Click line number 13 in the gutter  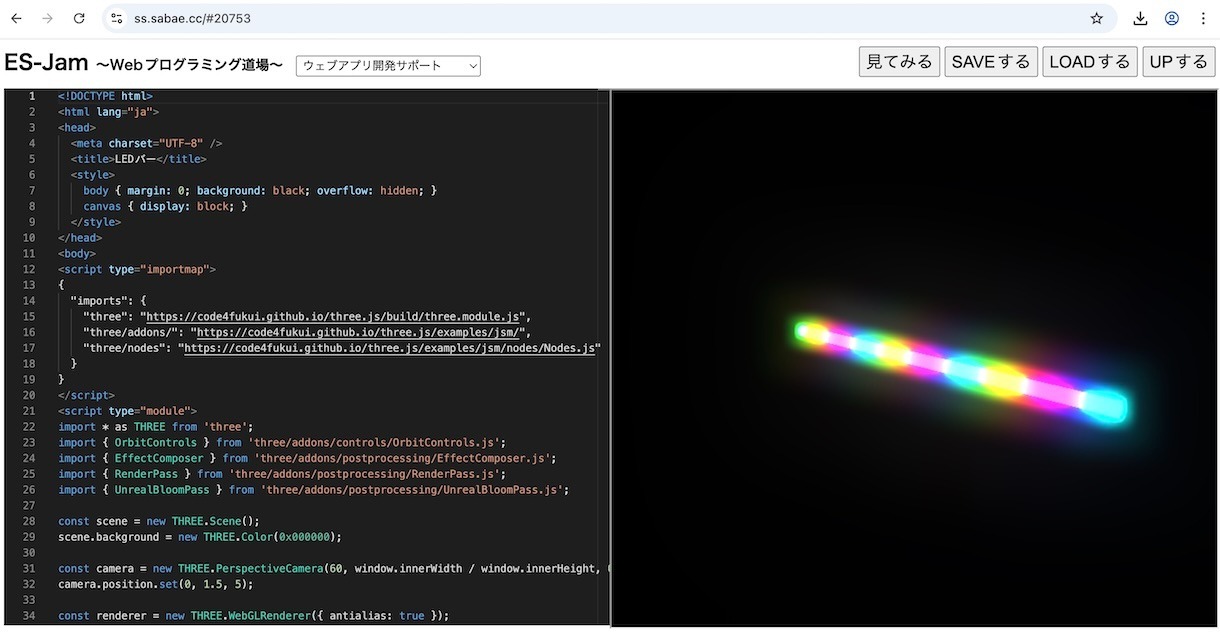[x=29, y=285]
